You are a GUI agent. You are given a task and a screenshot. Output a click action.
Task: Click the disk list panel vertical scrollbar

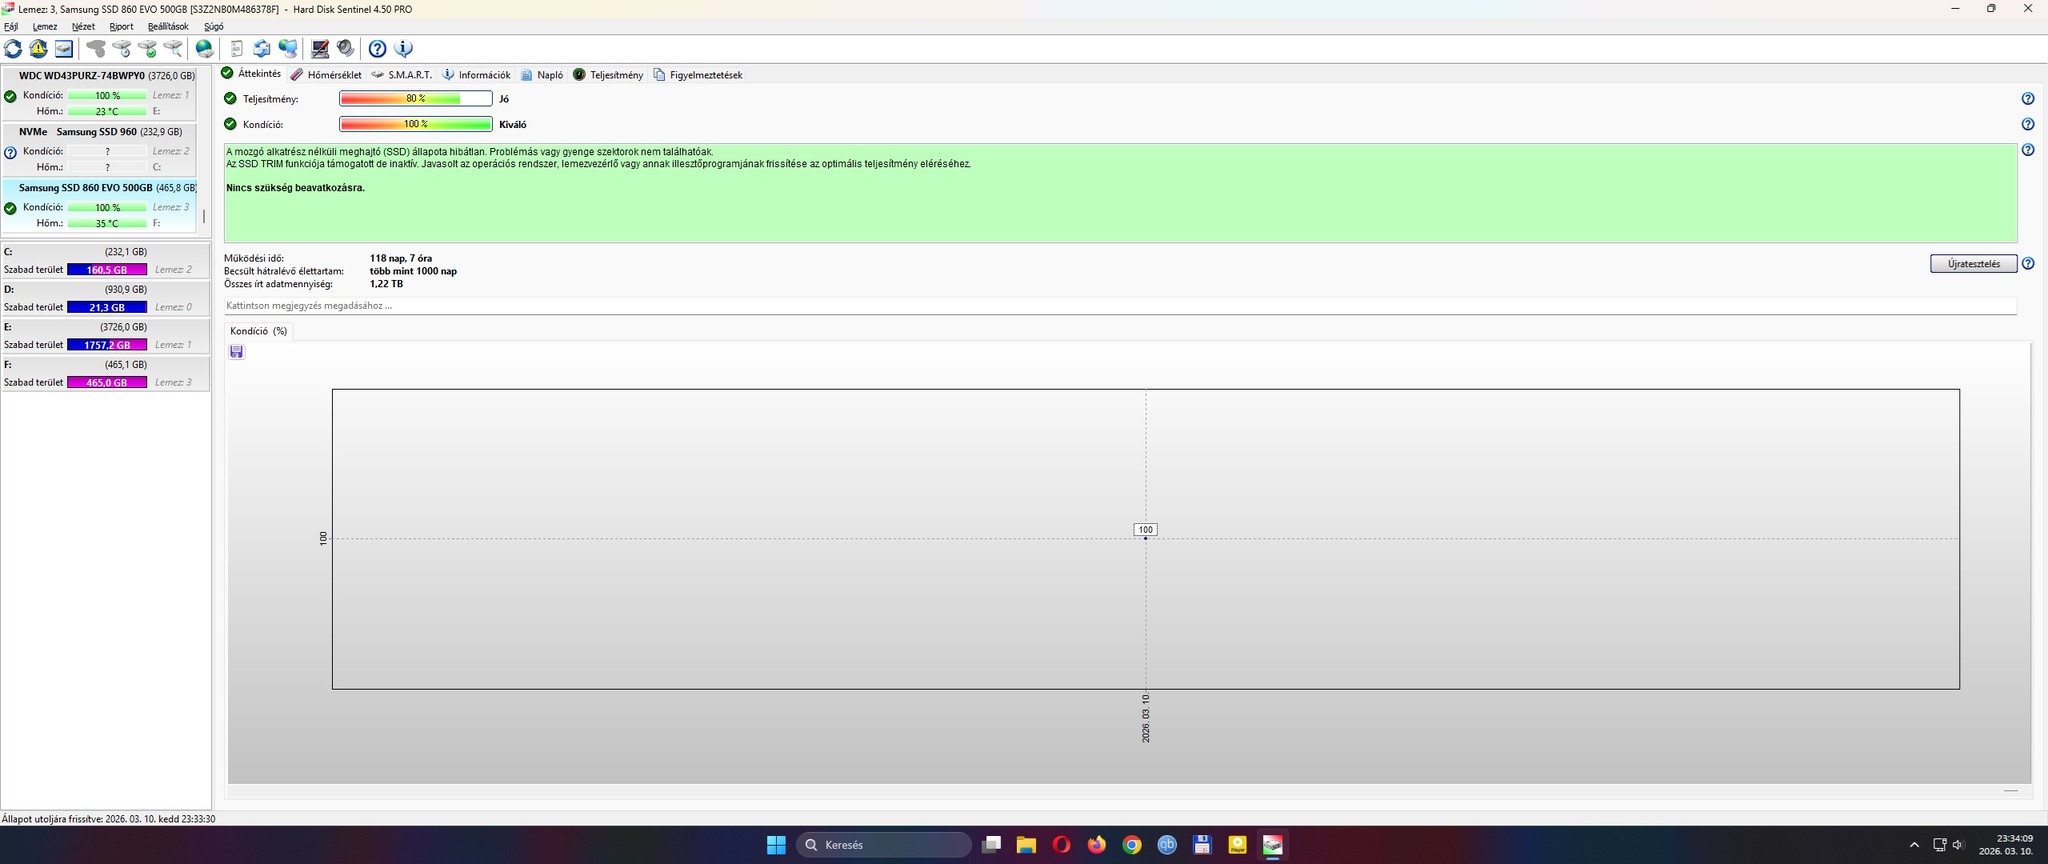(204, 217)
